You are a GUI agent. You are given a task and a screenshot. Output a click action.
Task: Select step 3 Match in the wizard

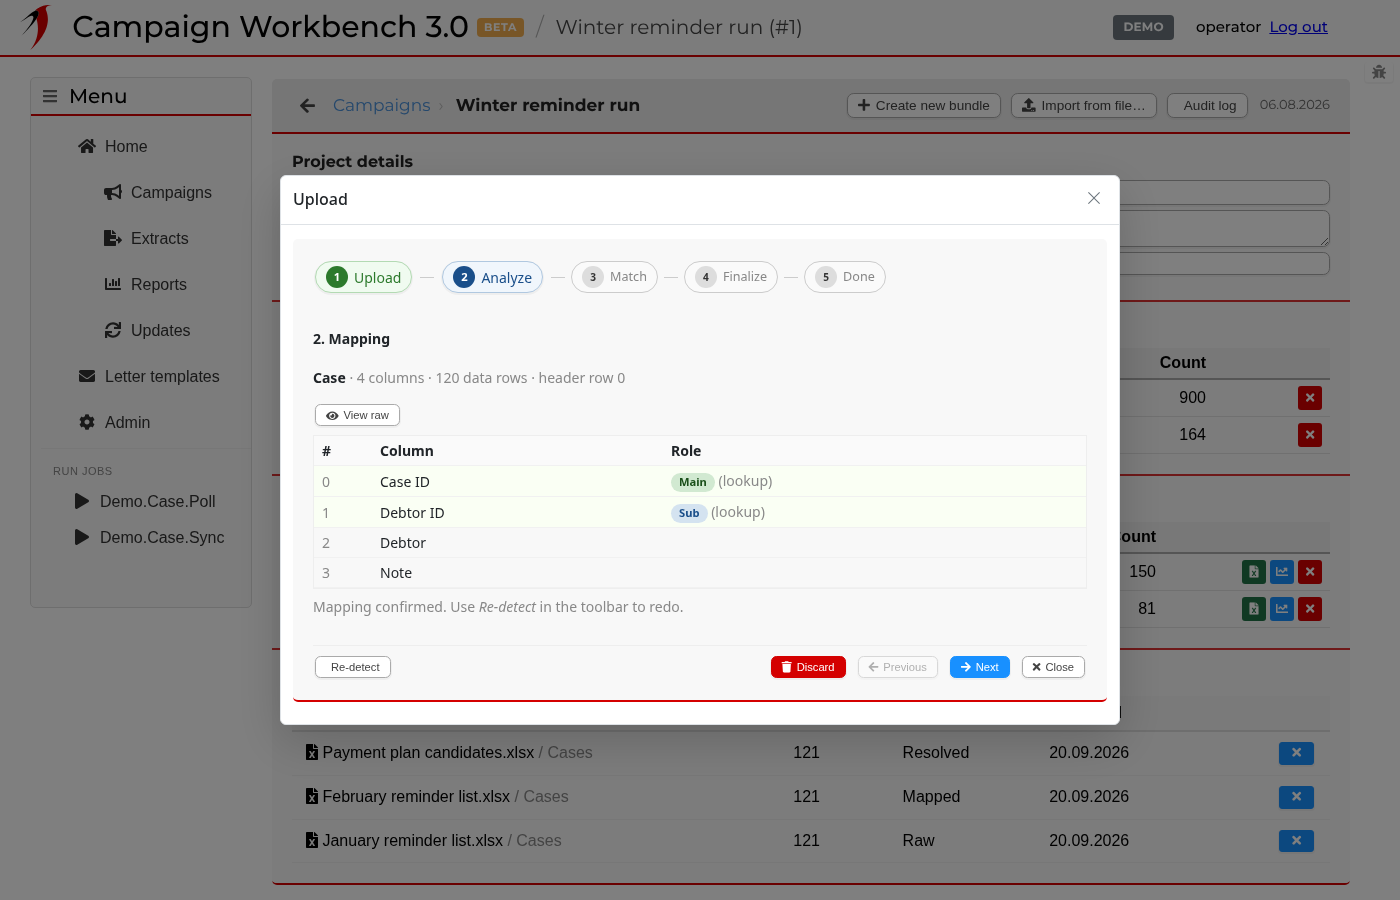[x=614, y=277]
